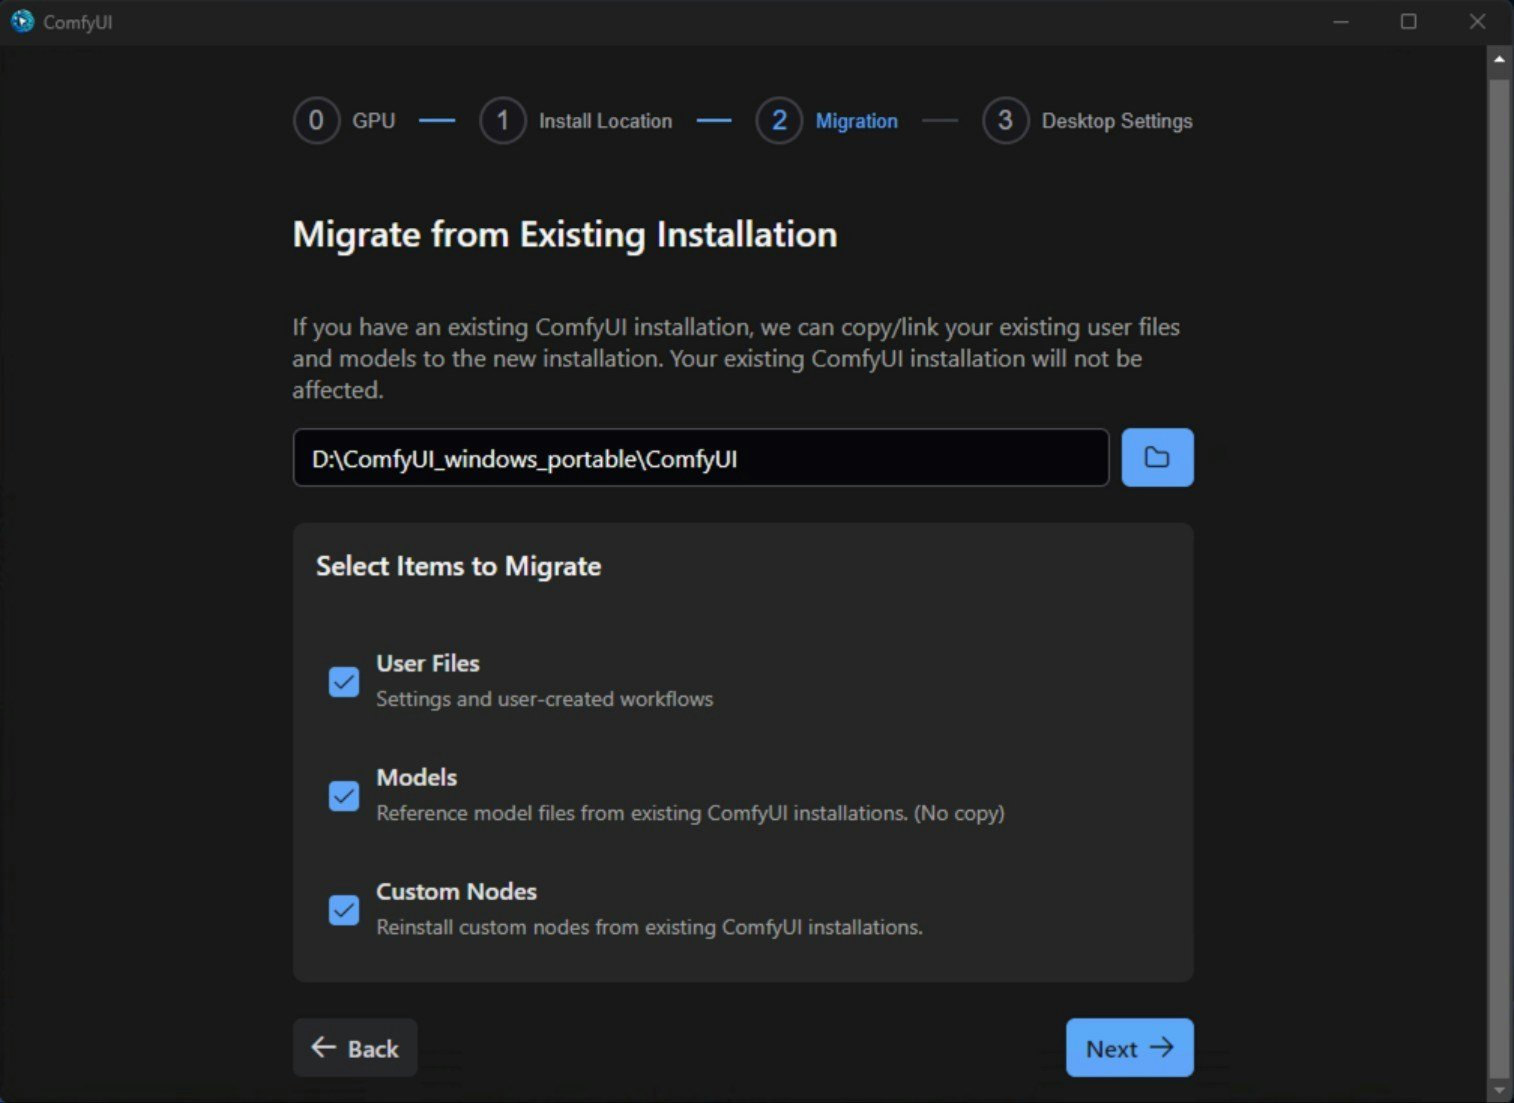Click the "2" Migration step circle
The image size is (1514, 1103).
pos(780,120)
